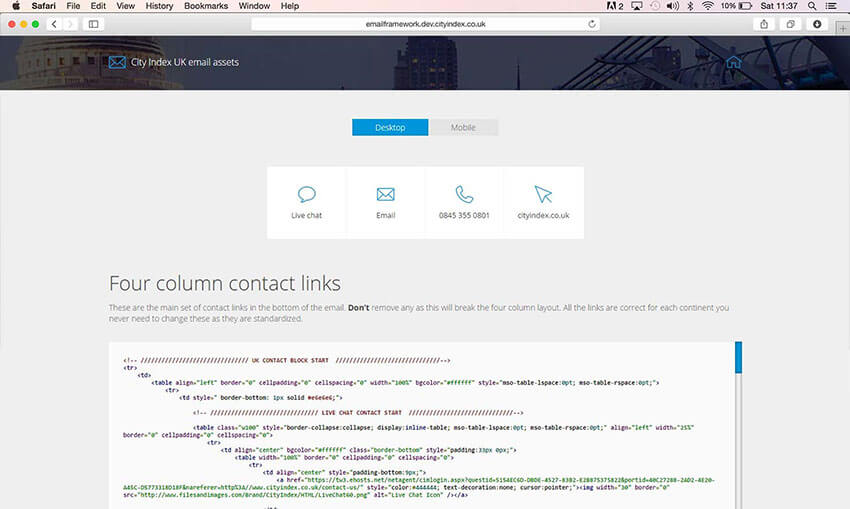Screen dimensions: 850x509
Task: Click the Safari back button
Action: (53, 23)
